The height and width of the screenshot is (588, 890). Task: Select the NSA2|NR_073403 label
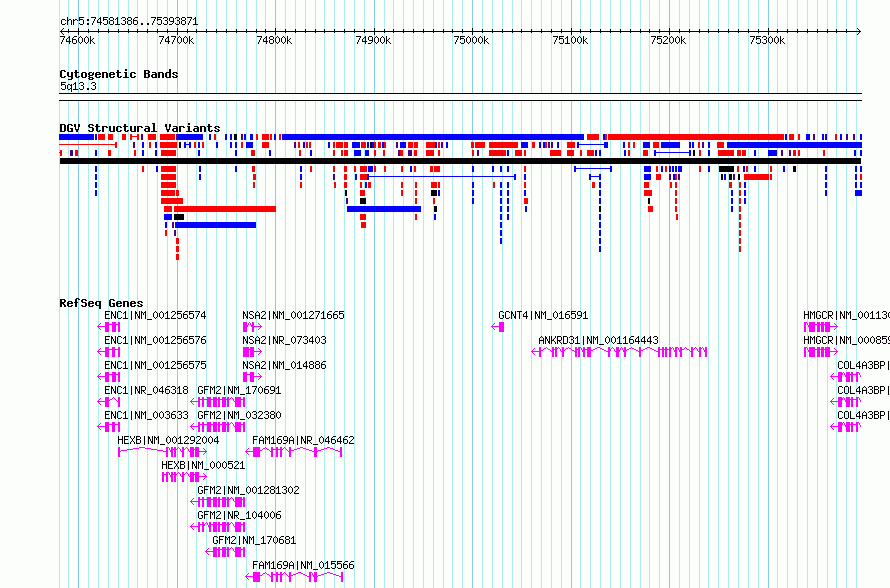284,340
